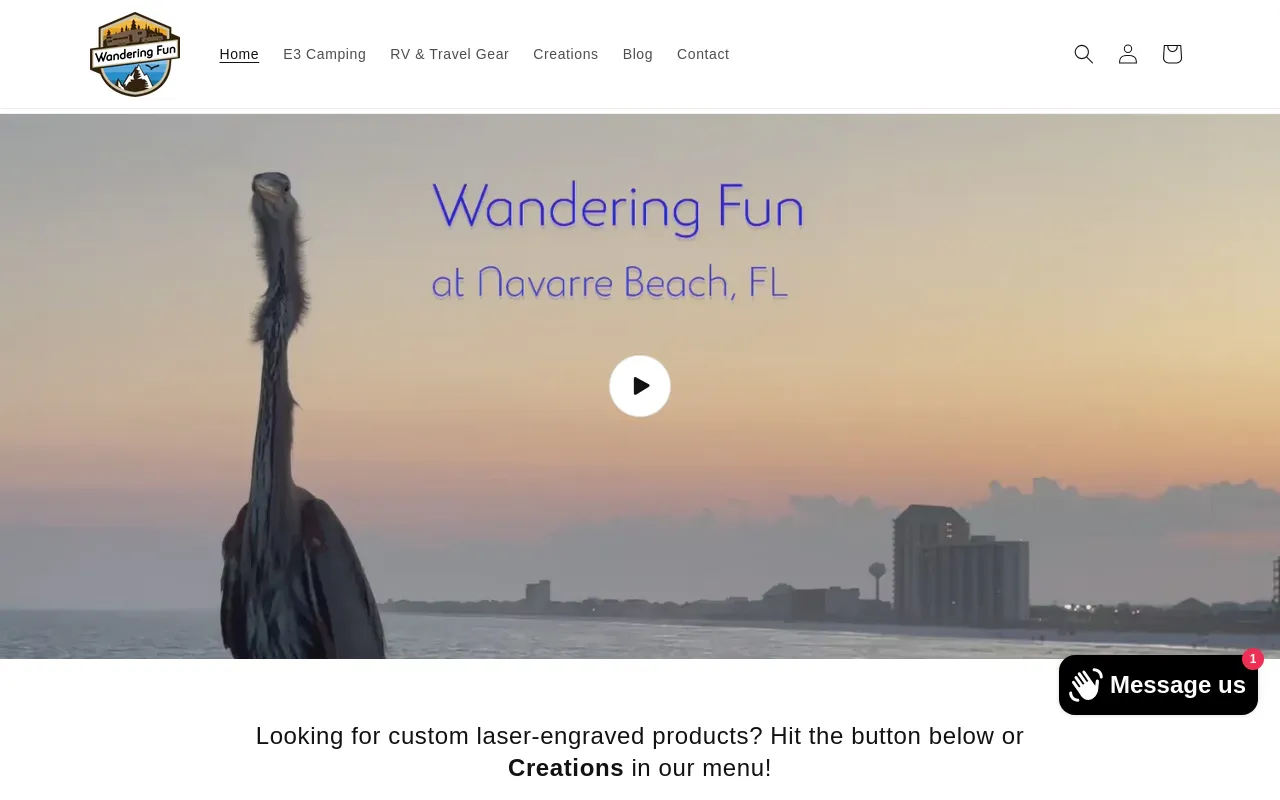The width and height of the screenshot is (1280, 800).
Task: Click the waving hand chat icon
Action: click(1086, 685)
